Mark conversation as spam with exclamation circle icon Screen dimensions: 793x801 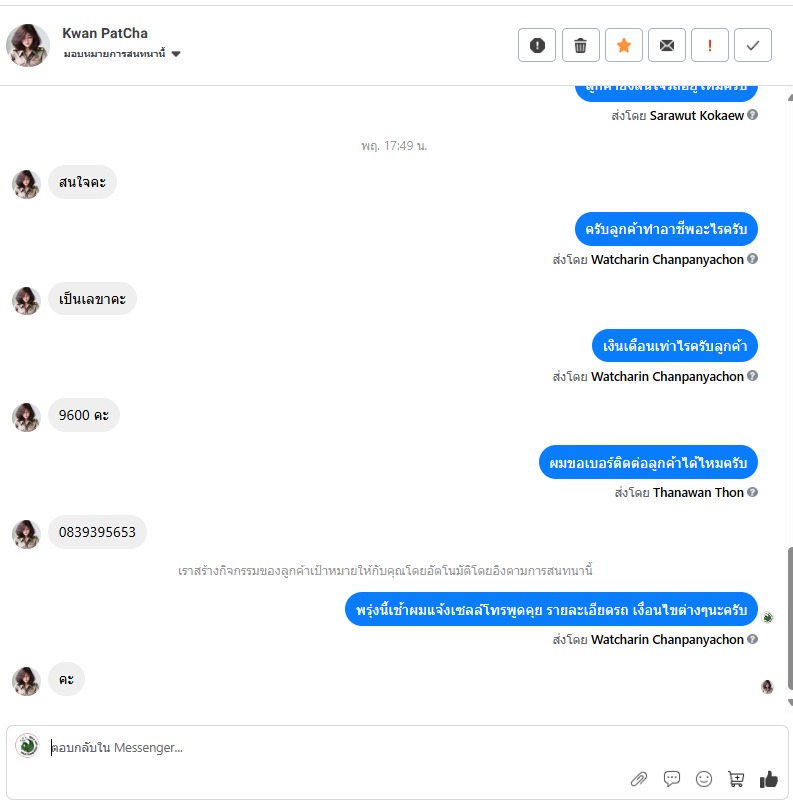pyautogui.click(x=537, y=45)
